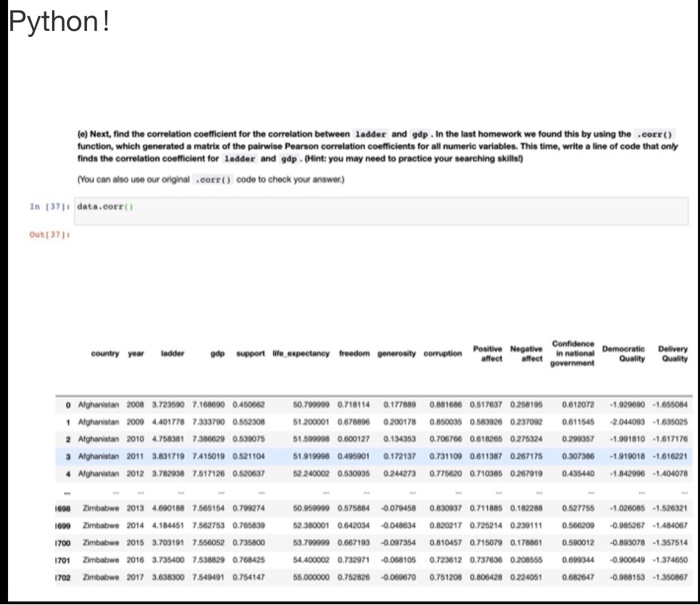The width and height of the screenshot is (700, 605).
Task: Click the 'Democratic Quality' column header
Action: (x=623, y=354)
